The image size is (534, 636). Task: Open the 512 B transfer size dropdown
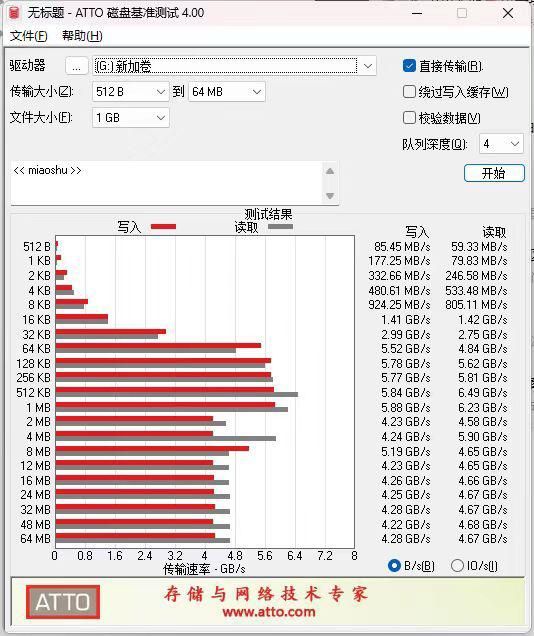[131, 92]
